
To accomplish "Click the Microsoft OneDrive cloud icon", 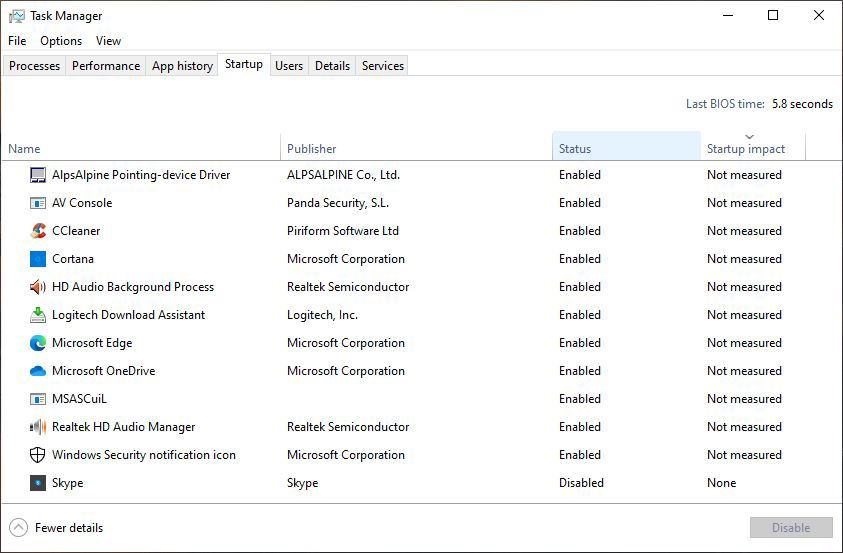I will pyautogui.click(x=38, y=371).
